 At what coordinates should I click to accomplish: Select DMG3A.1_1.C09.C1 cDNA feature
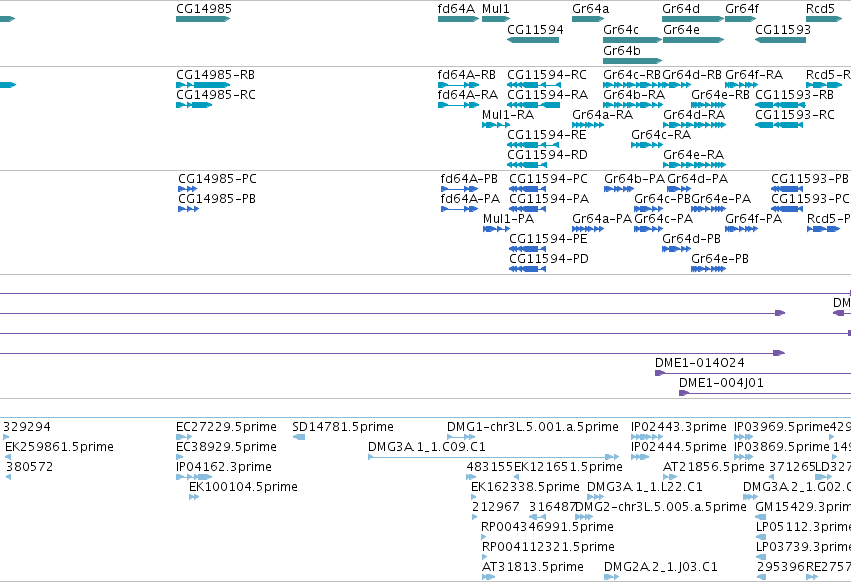click(493, 457)
